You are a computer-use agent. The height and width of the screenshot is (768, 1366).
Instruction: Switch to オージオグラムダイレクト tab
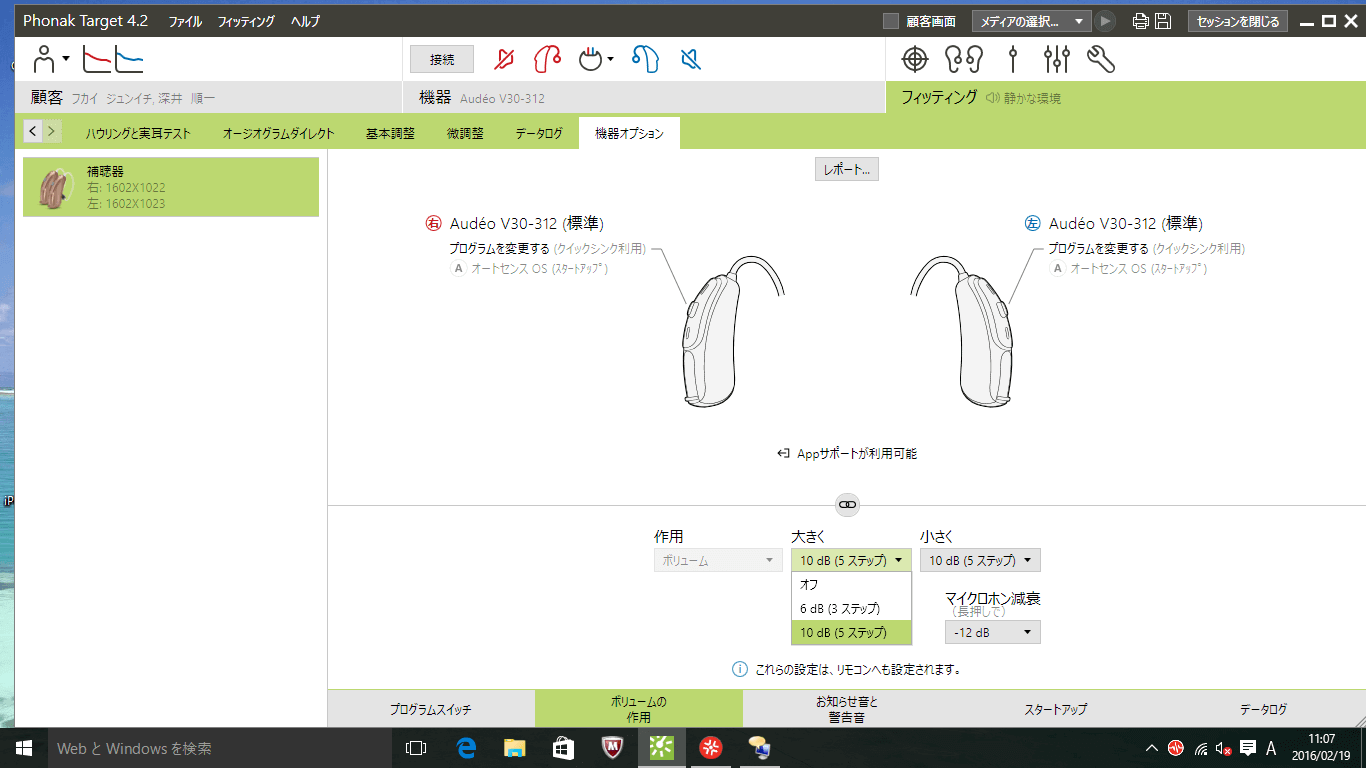click(x=278, y=133)
